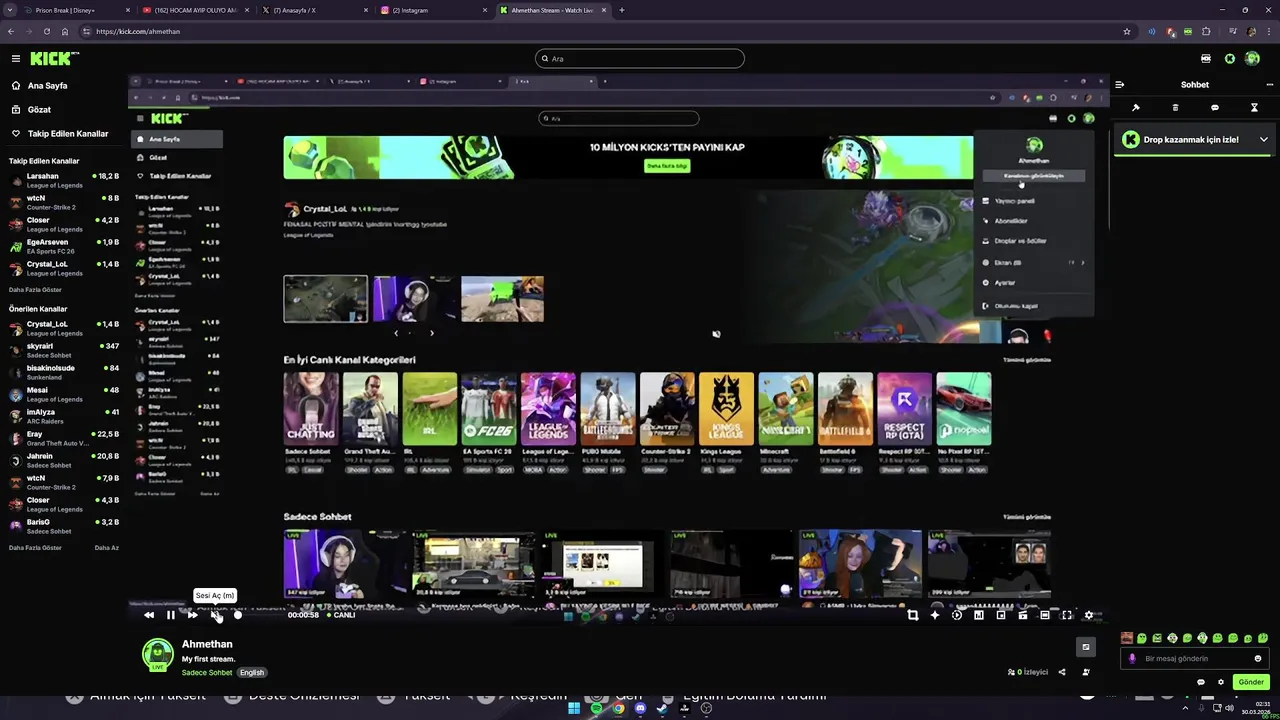Click the English language tag

click(x=252, y=673)
